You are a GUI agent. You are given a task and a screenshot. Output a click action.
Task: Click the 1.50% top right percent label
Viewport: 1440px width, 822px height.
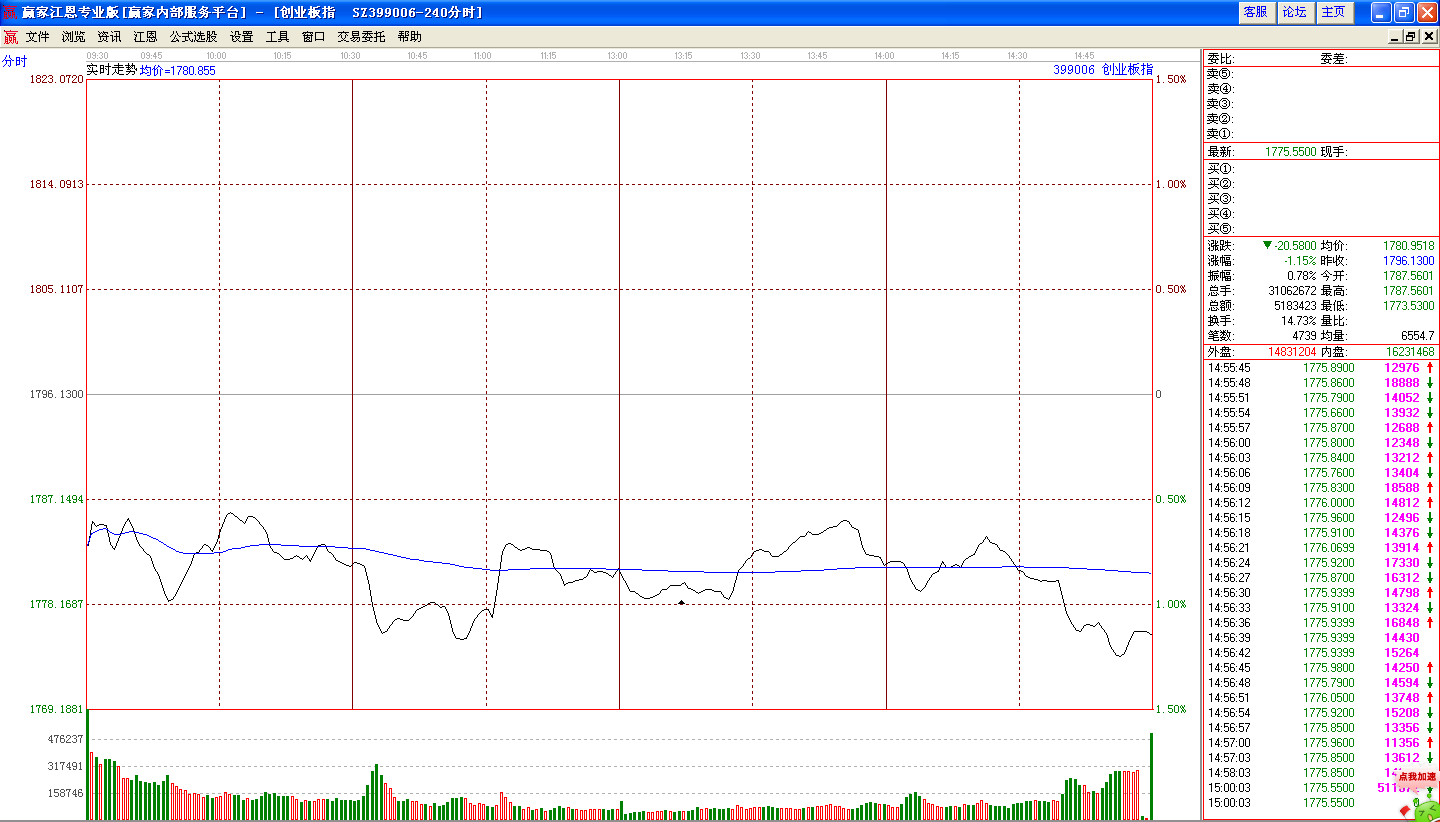[x=1170, y=79]
